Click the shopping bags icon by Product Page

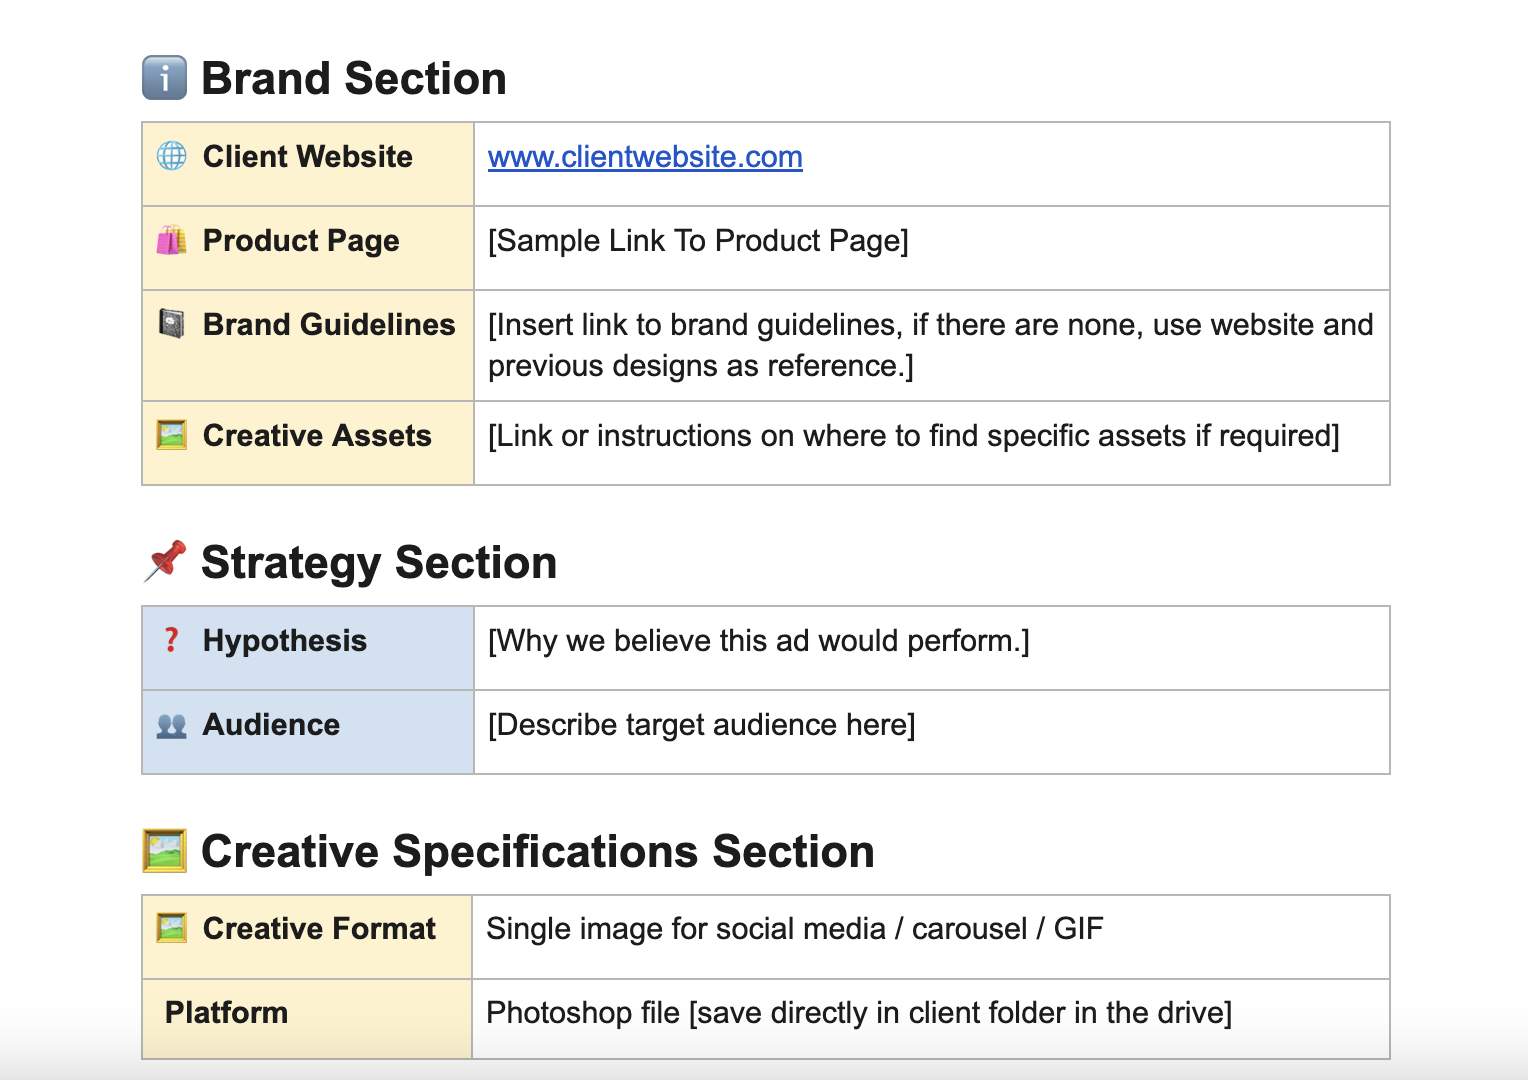pos(172,240)
